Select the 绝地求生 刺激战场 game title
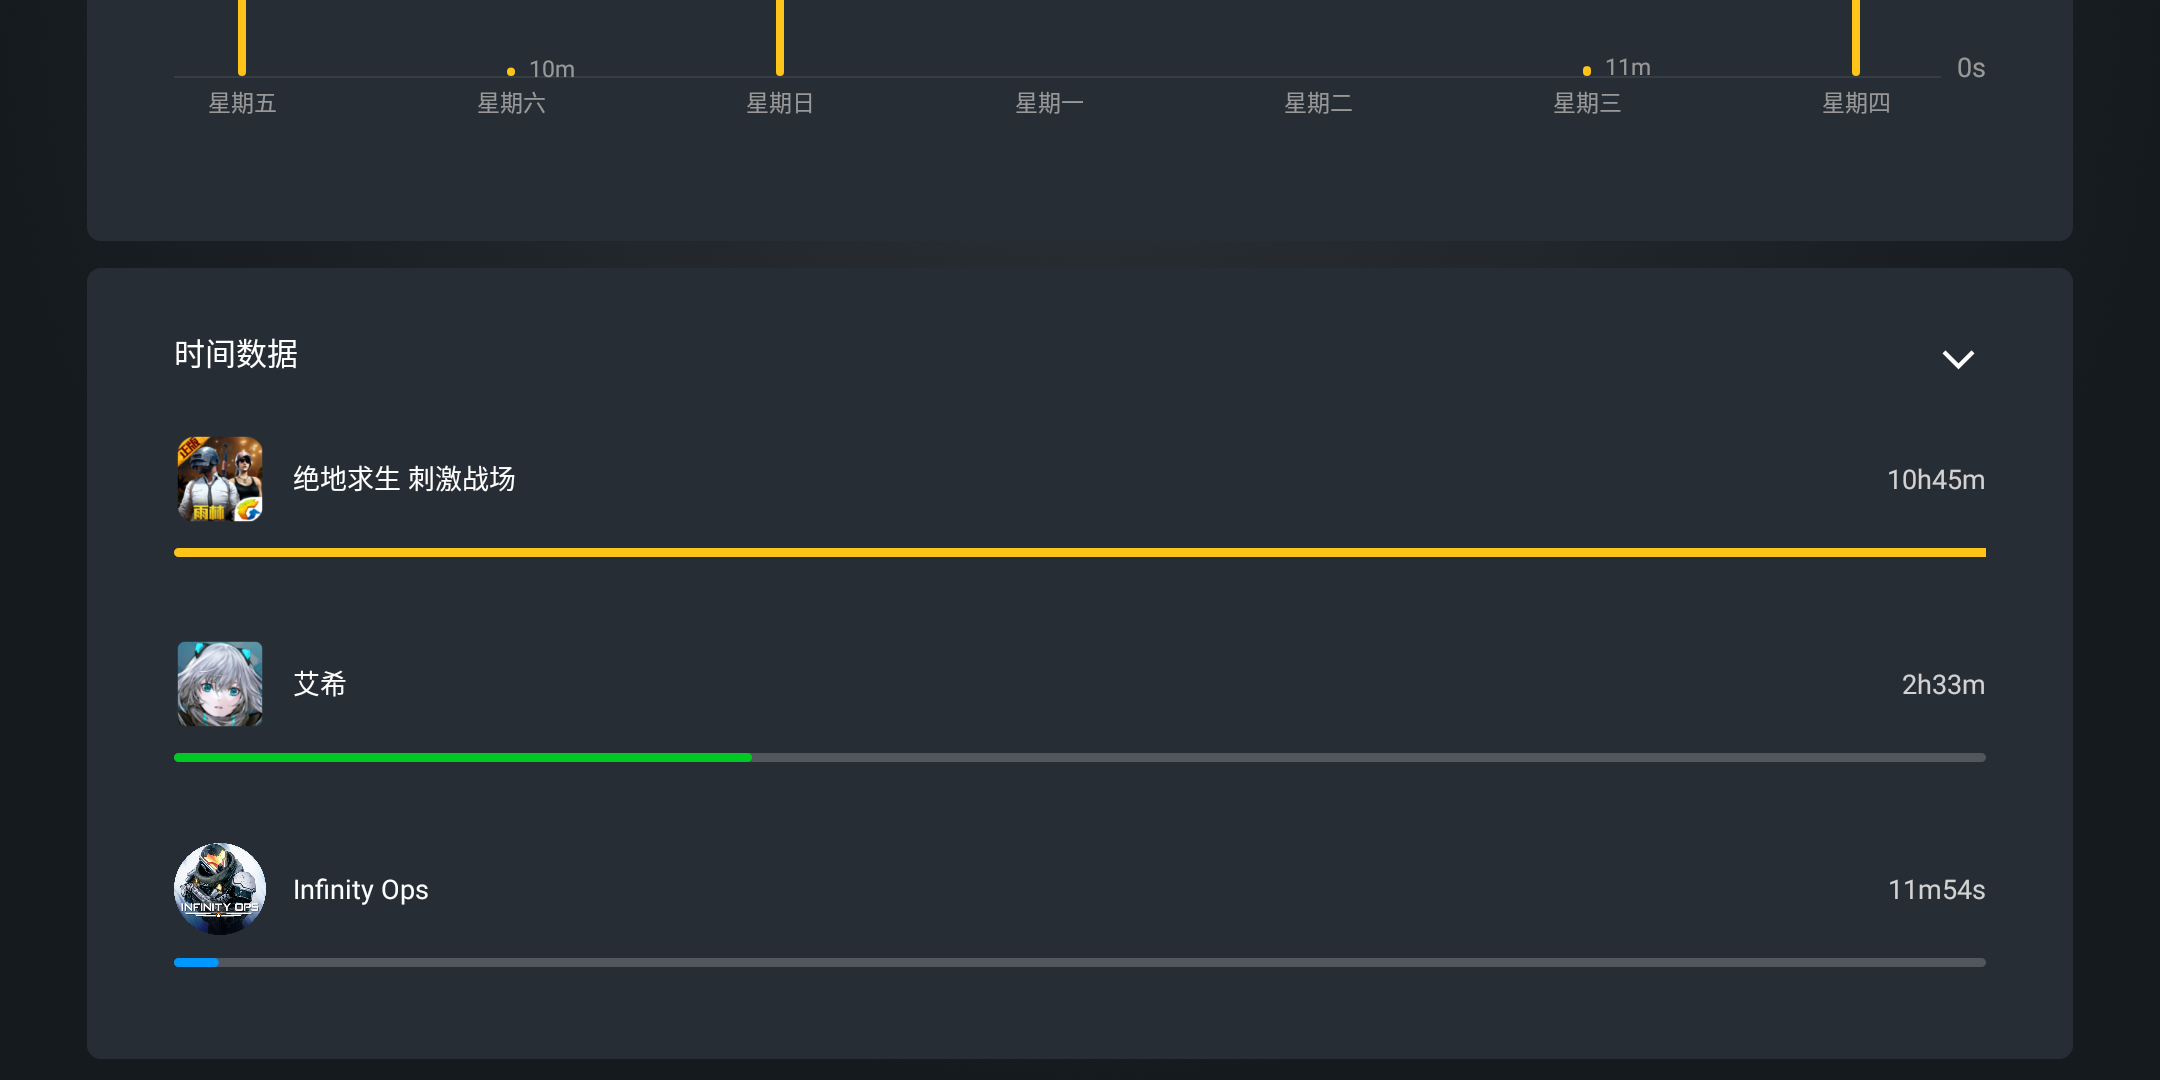 click(x=404, y=479)
